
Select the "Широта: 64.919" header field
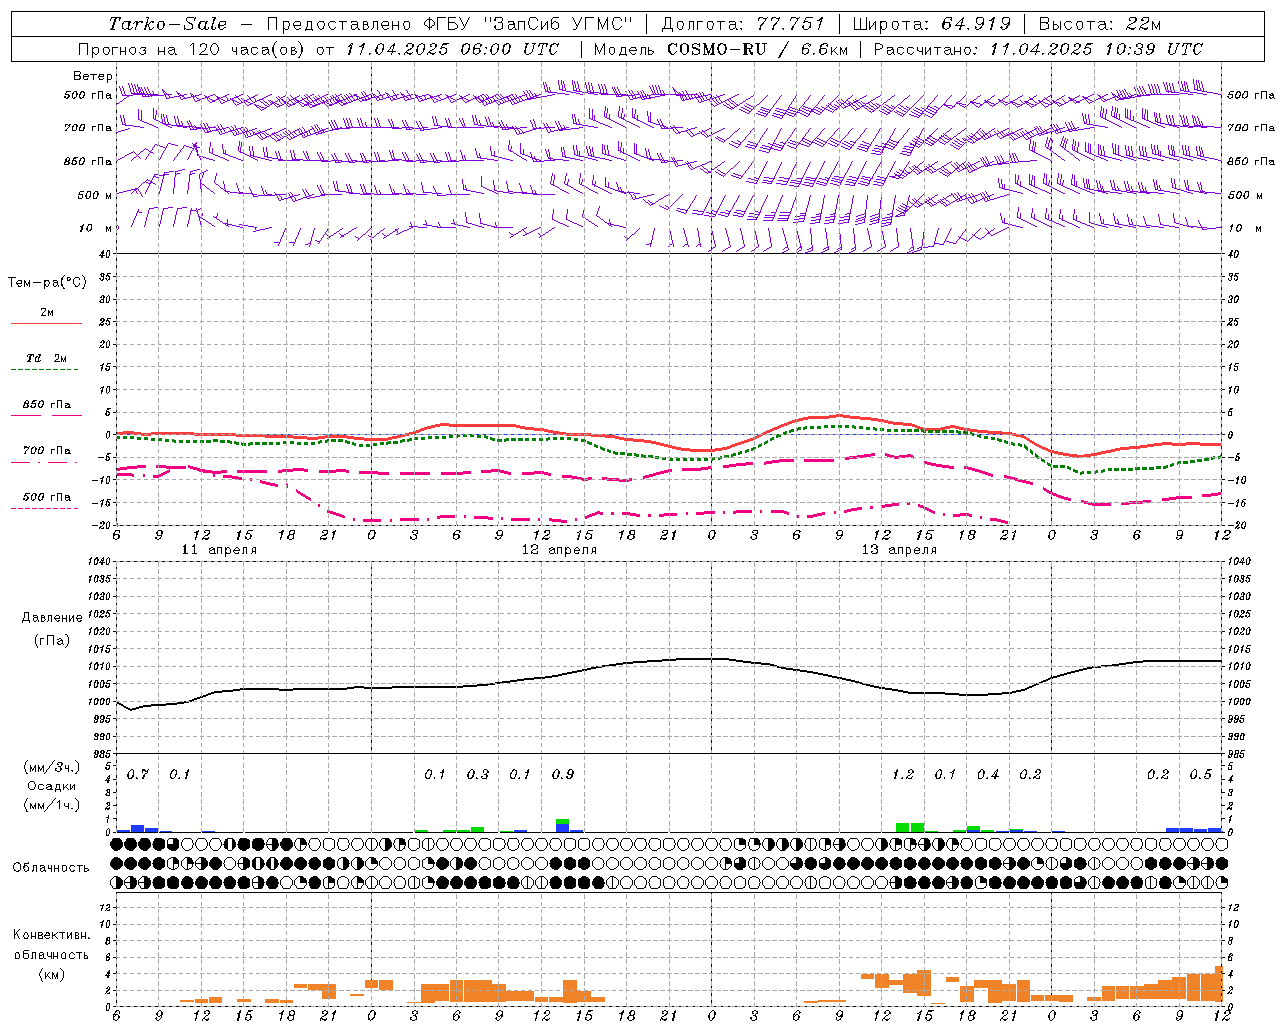click(932, 24)
